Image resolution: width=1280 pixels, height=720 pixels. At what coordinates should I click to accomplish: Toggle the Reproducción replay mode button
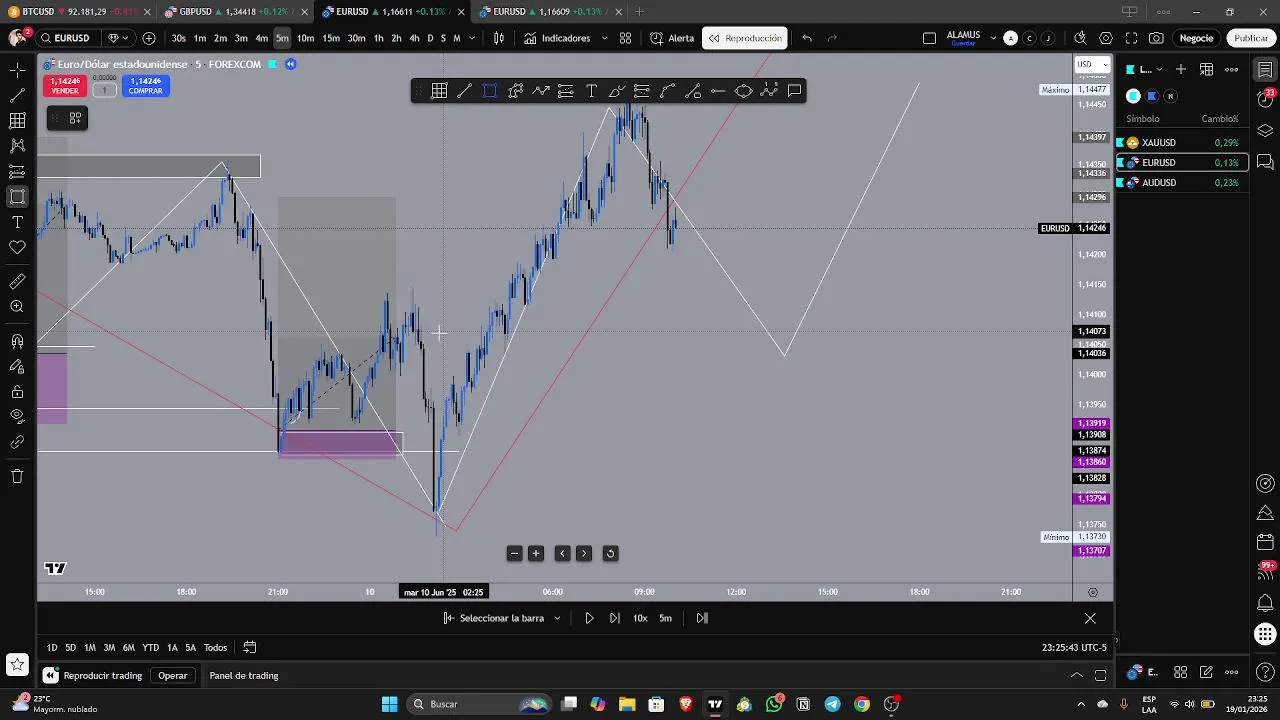tap(746, 38)
